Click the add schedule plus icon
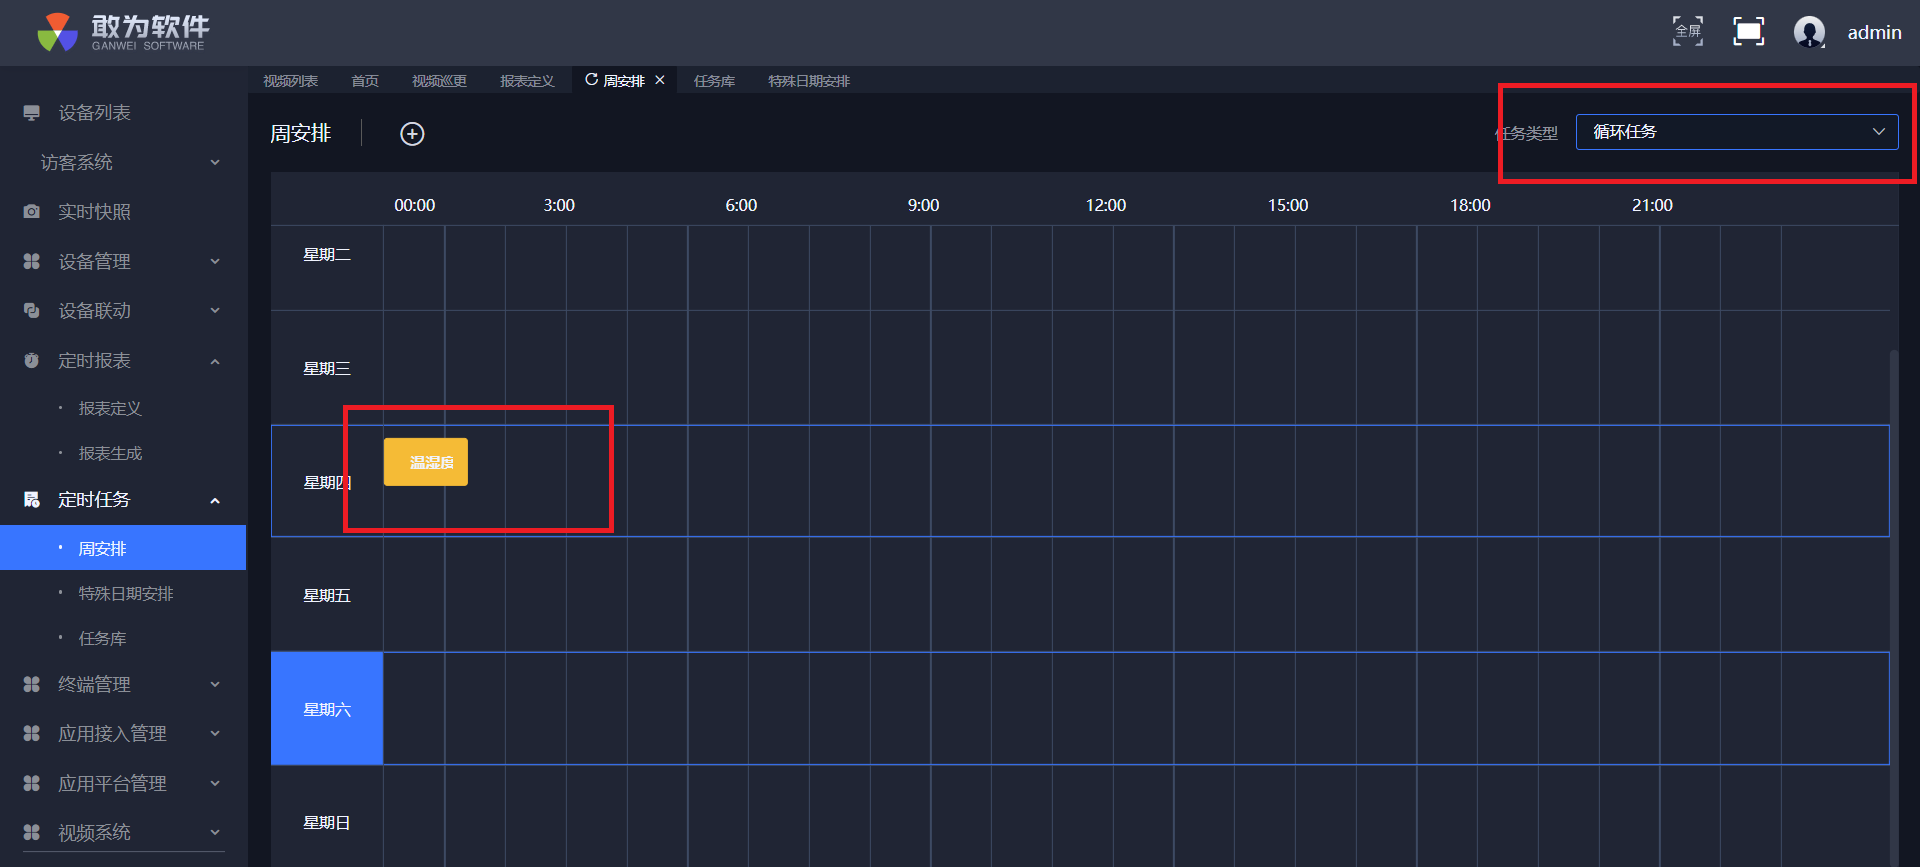This screenshot has height=867, width=1920. (x=412, y=134)
